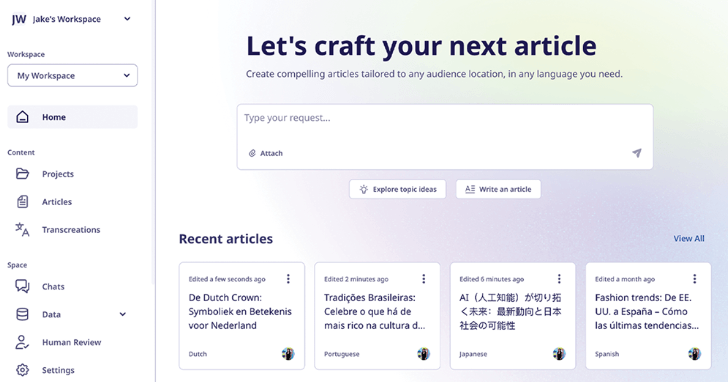Click 'Edited a few seconds ago' text
Image resolution: width=728 pixels, height=382 pixels.
tap(227, 279)
